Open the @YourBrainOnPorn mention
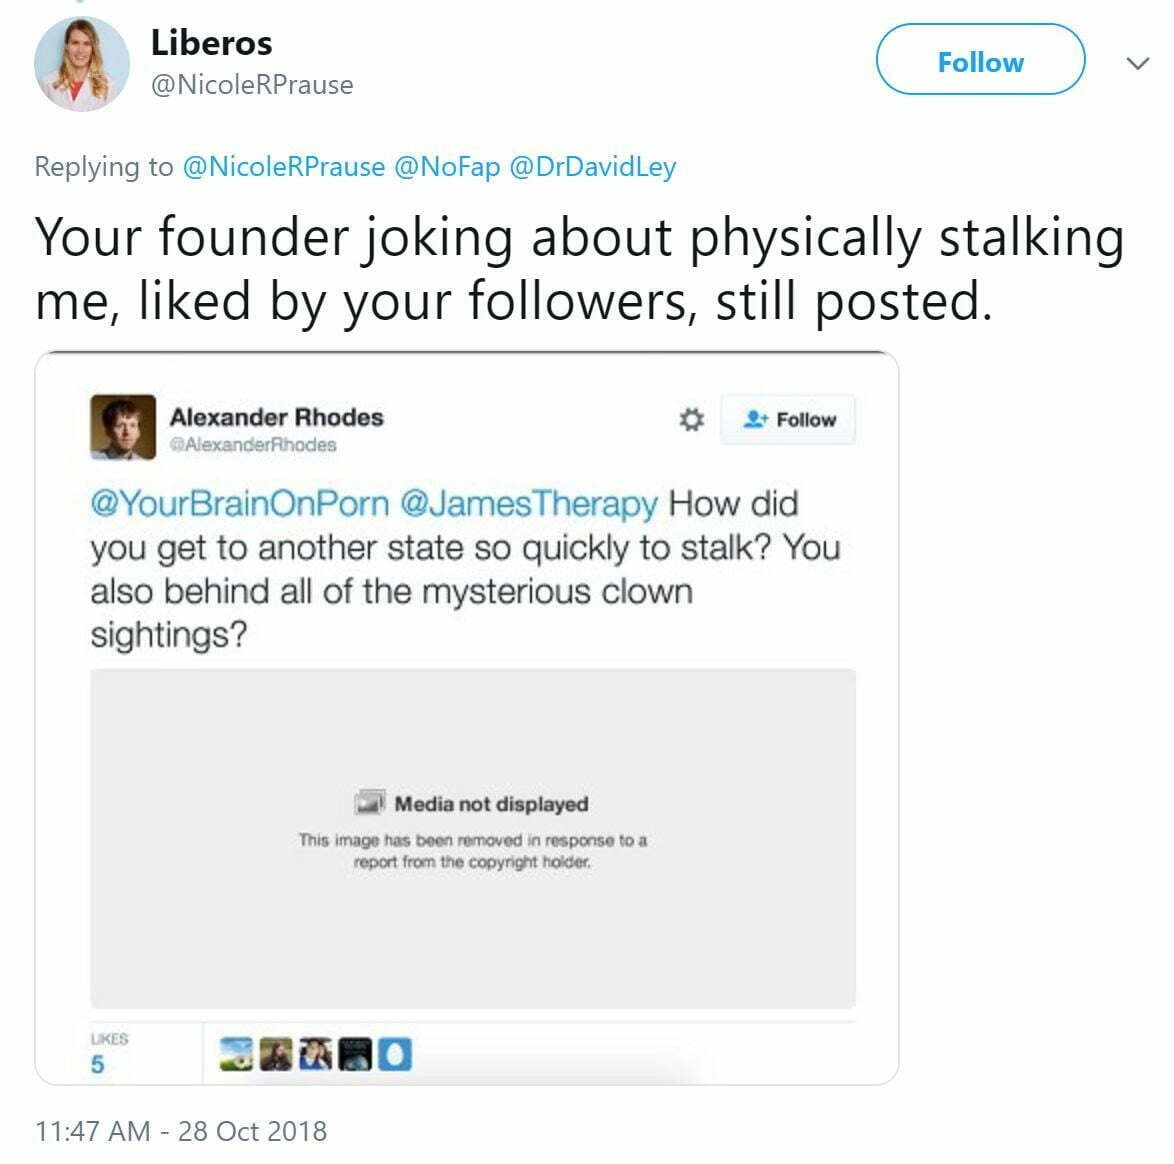The image size is (1174, 1164). click(239, 502)
